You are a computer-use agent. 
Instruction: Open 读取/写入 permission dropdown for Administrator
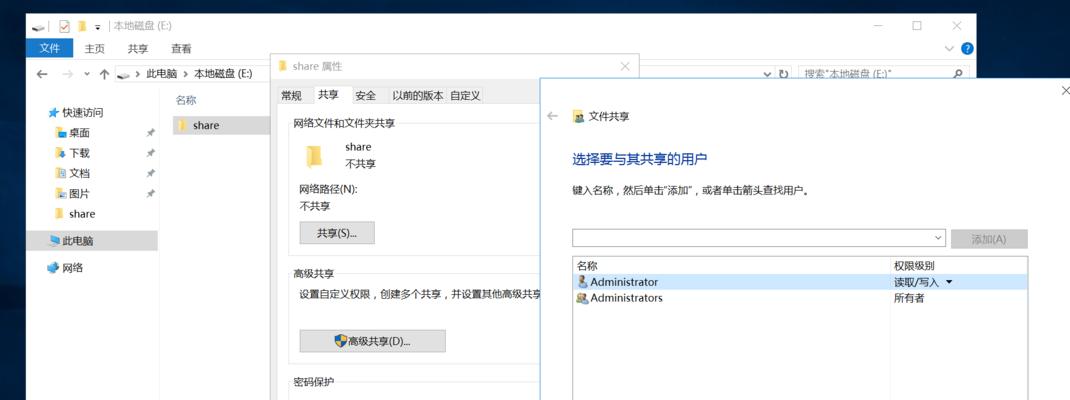949,282
